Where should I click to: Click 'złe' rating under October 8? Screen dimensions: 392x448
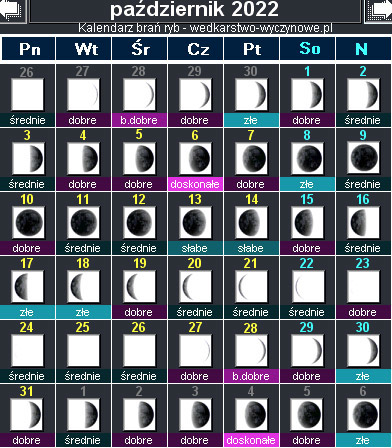click(307, 184)
